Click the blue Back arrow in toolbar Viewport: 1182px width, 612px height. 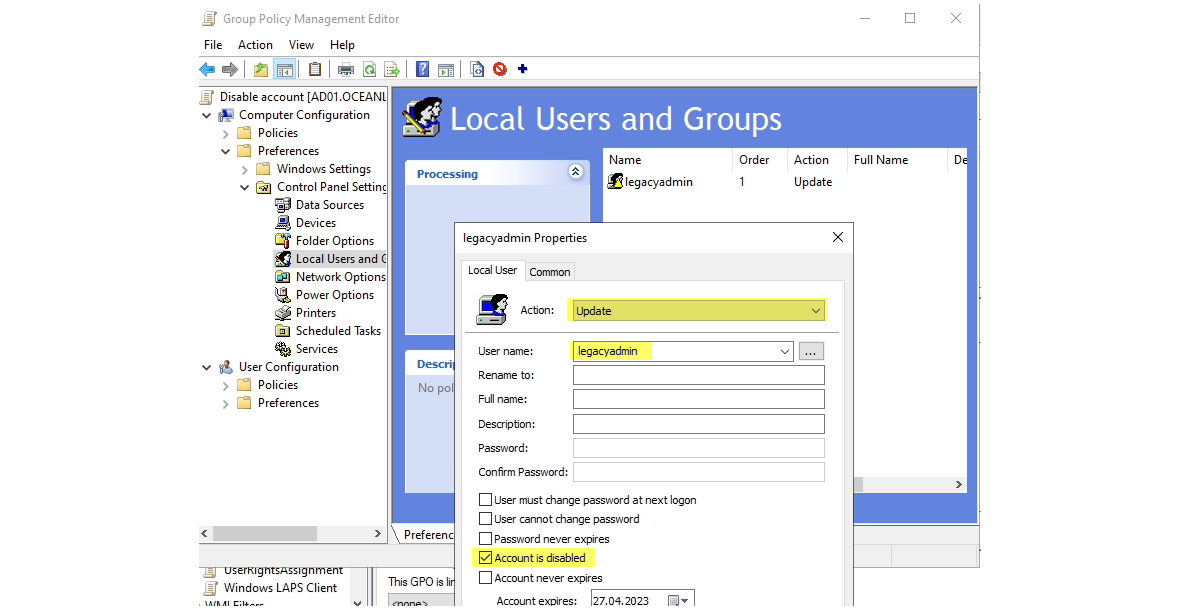(207, 69)
